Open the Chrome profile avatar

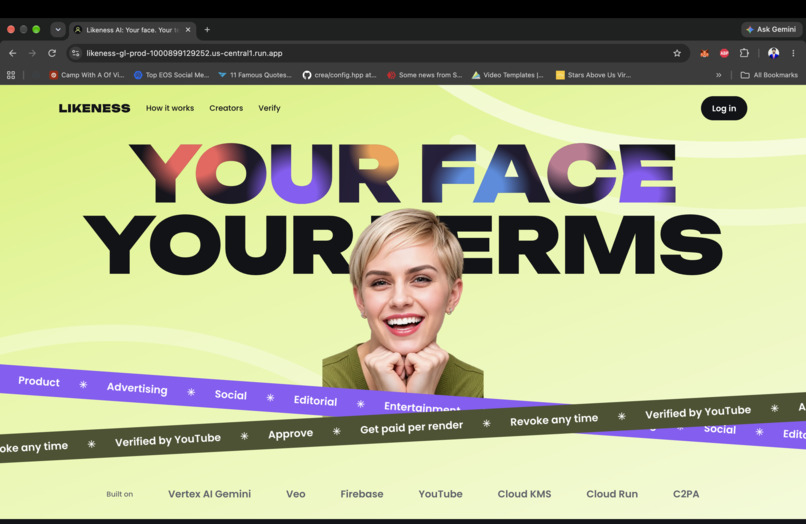773,53
